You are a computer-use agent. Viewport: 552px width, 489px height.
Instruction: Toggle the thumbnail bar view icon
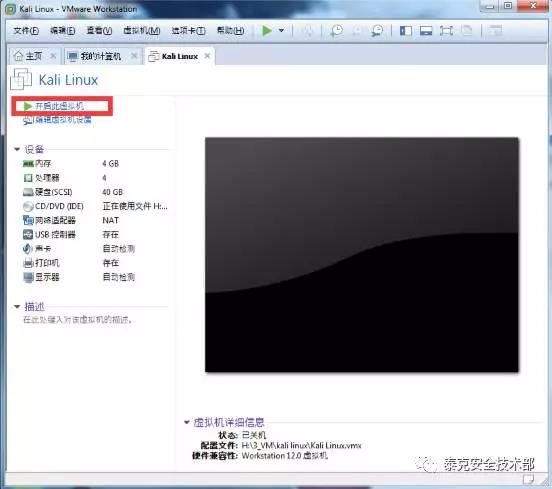click(x=426, y=31)
